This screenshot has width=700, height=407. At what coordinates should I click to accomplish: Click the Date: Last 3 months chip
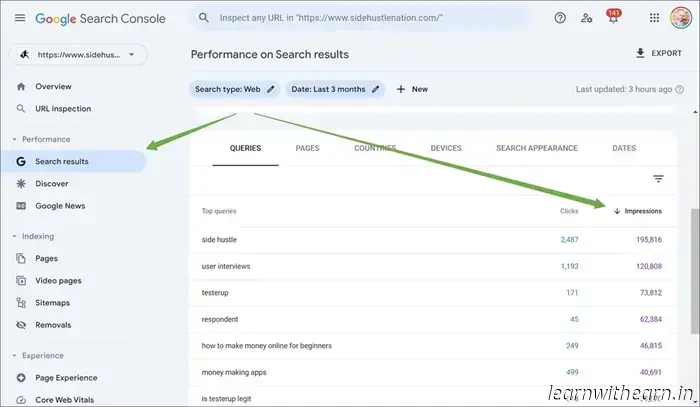click(x=335, y=89)
